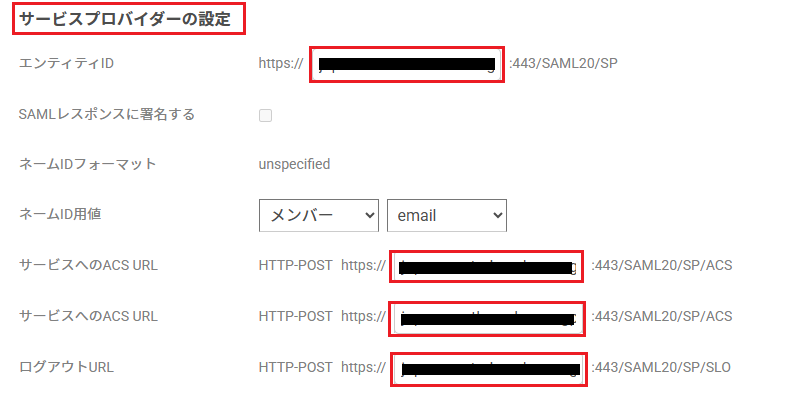Click the ログアウトURL hostname input field
Screen dimensions: 808x409
point(488,369)
